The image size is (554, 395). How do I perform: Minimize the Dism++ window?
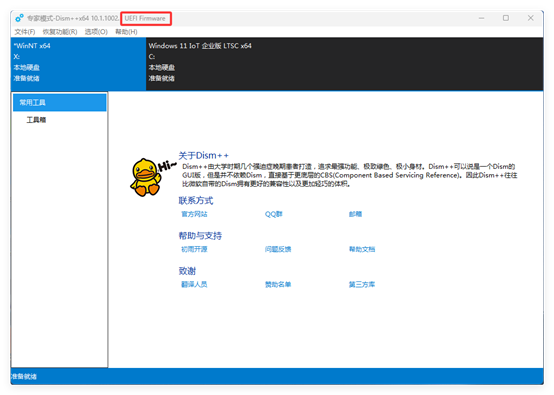[481, 18]
